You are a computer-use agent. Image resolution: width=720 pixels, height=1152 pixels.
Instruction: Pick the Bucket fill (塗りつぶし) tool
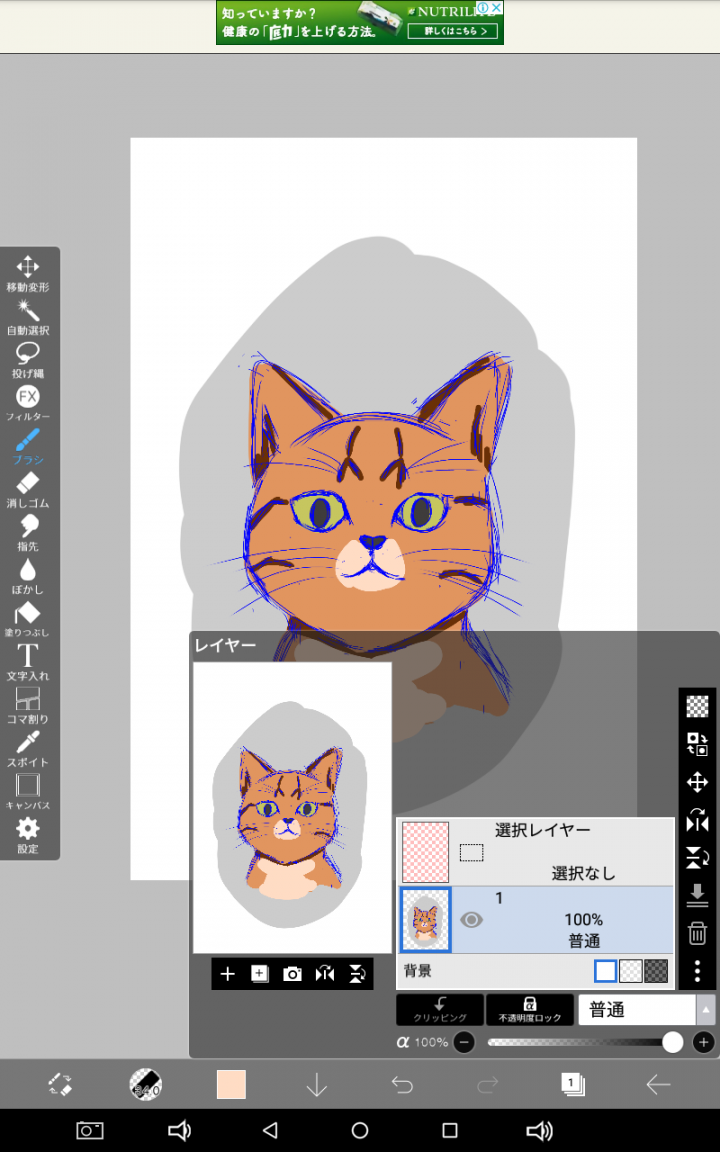28,618
